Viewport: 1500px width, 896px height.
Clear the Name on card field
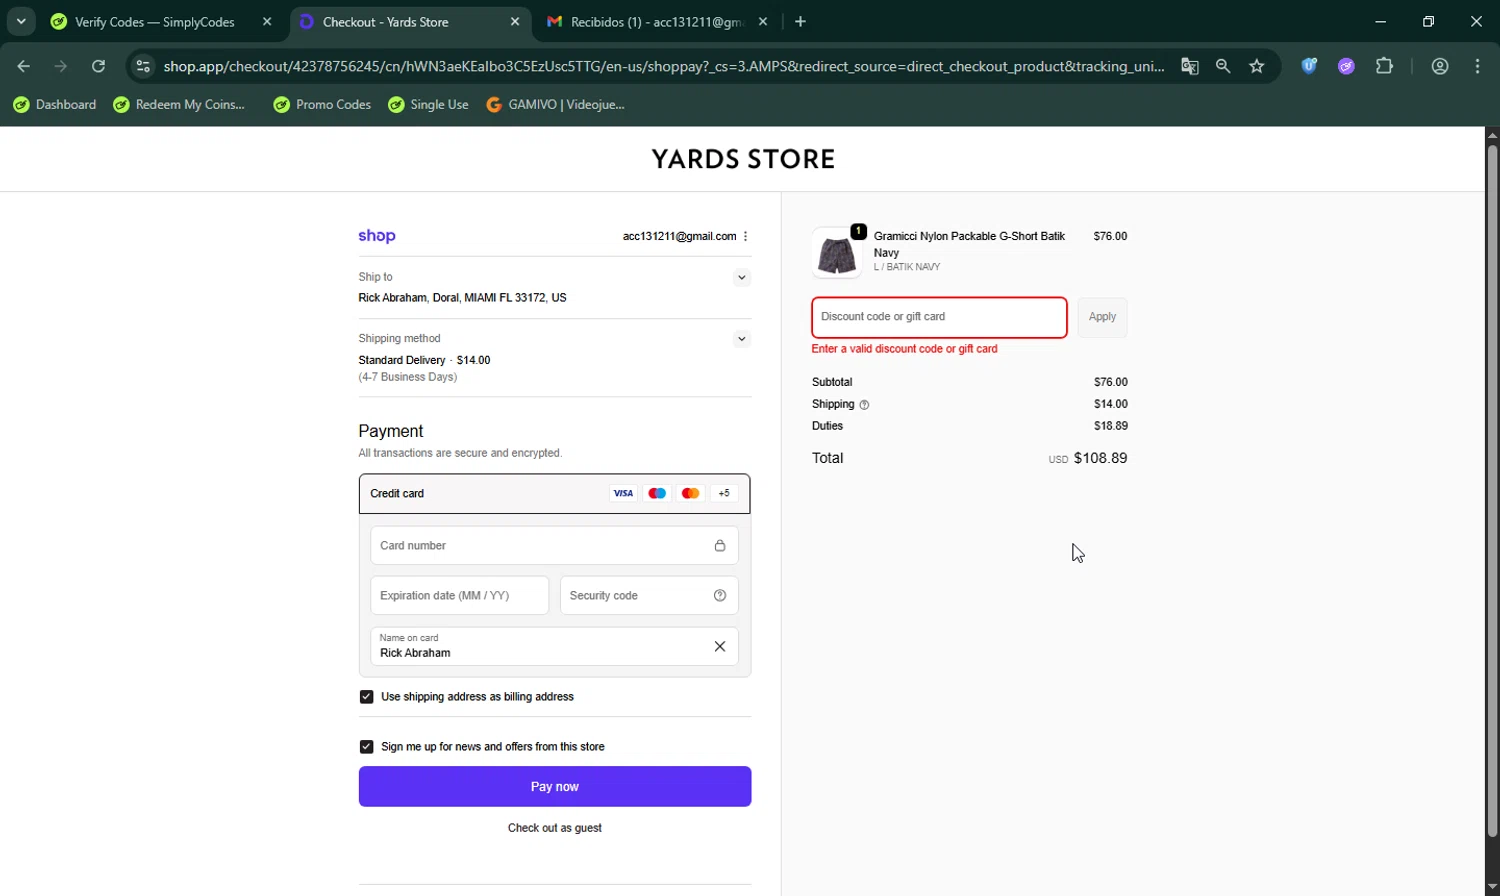[720, 646]
